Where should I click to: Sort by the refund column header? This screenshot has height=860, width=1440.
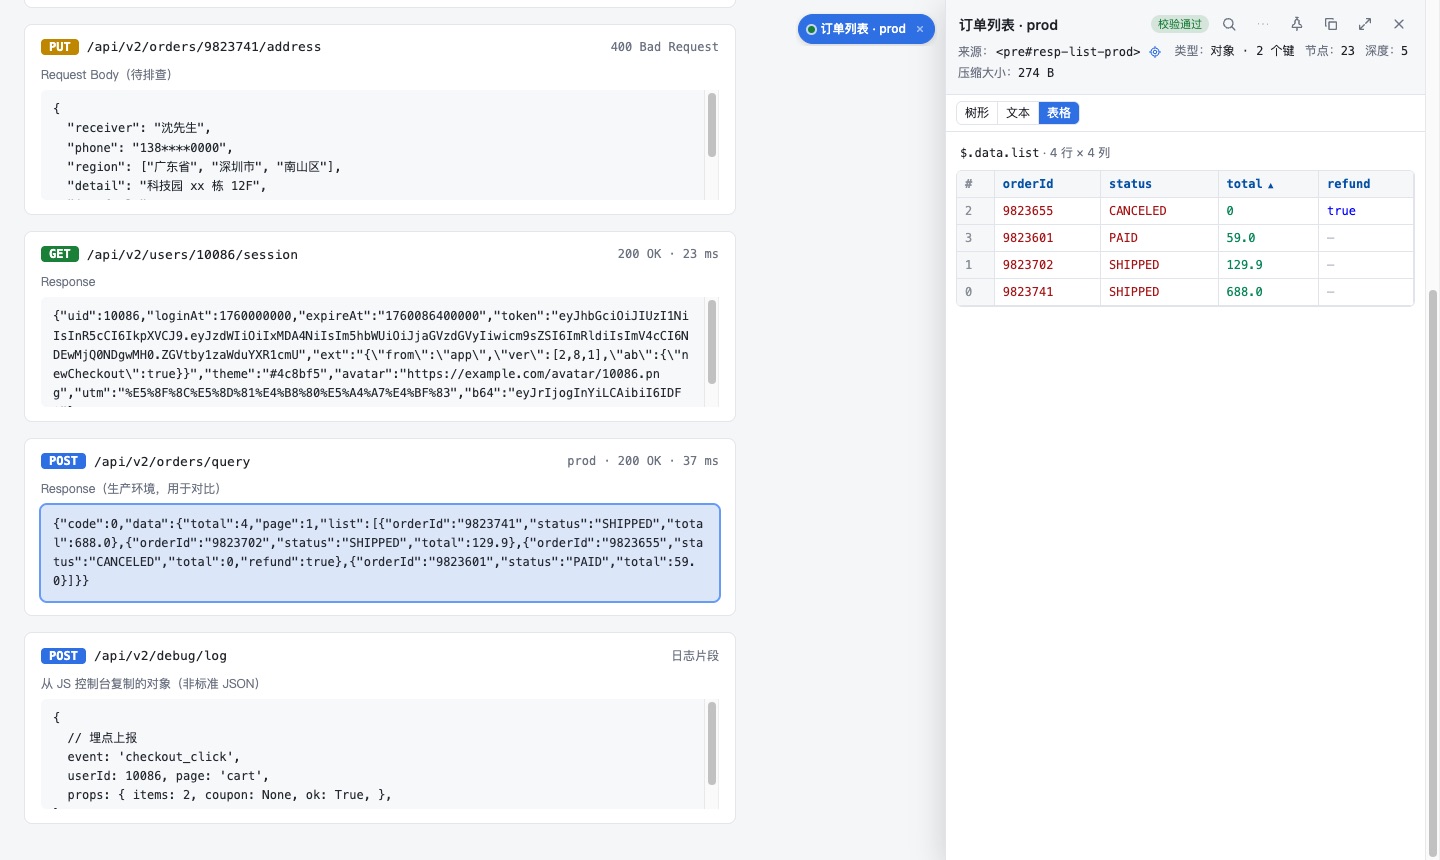[x=1366, y=184]
